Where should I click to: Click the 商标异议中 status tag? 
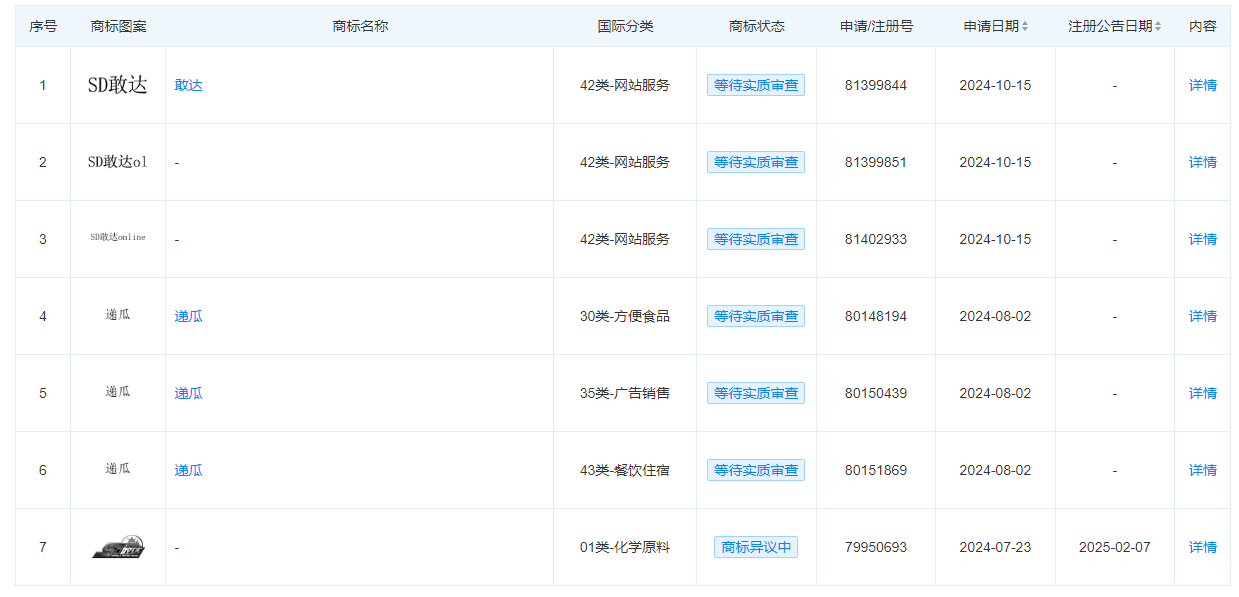(x=756, y=547)
